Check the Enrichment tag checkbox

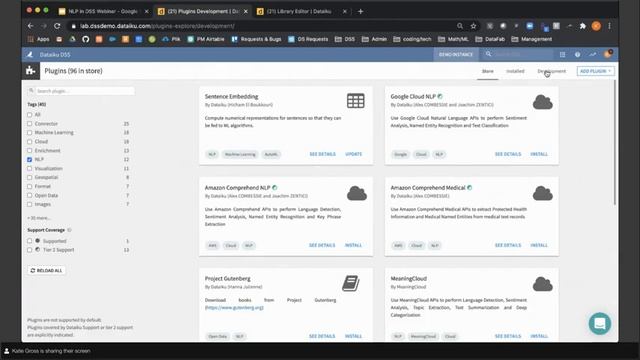tap(29, 151)
